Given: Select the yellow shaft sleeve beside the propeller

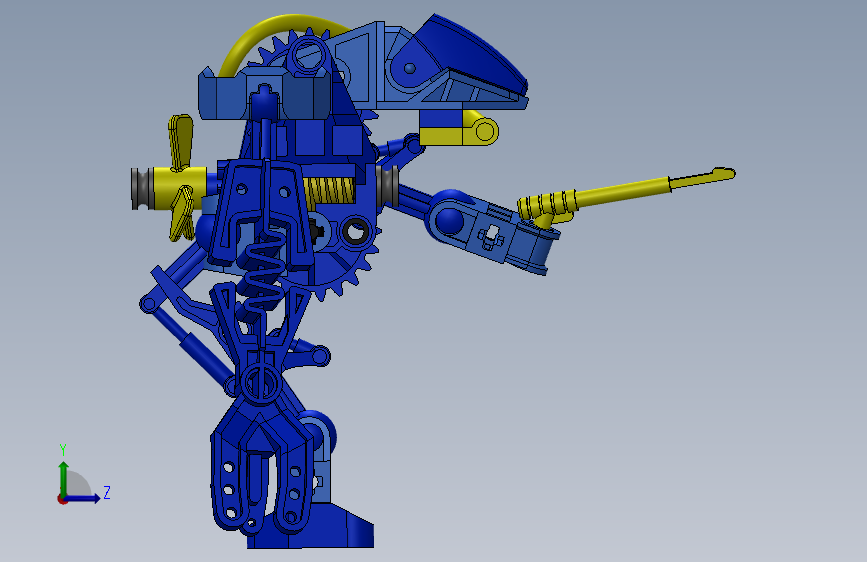Looking at the screenshot, I should (x=180, y=189).
